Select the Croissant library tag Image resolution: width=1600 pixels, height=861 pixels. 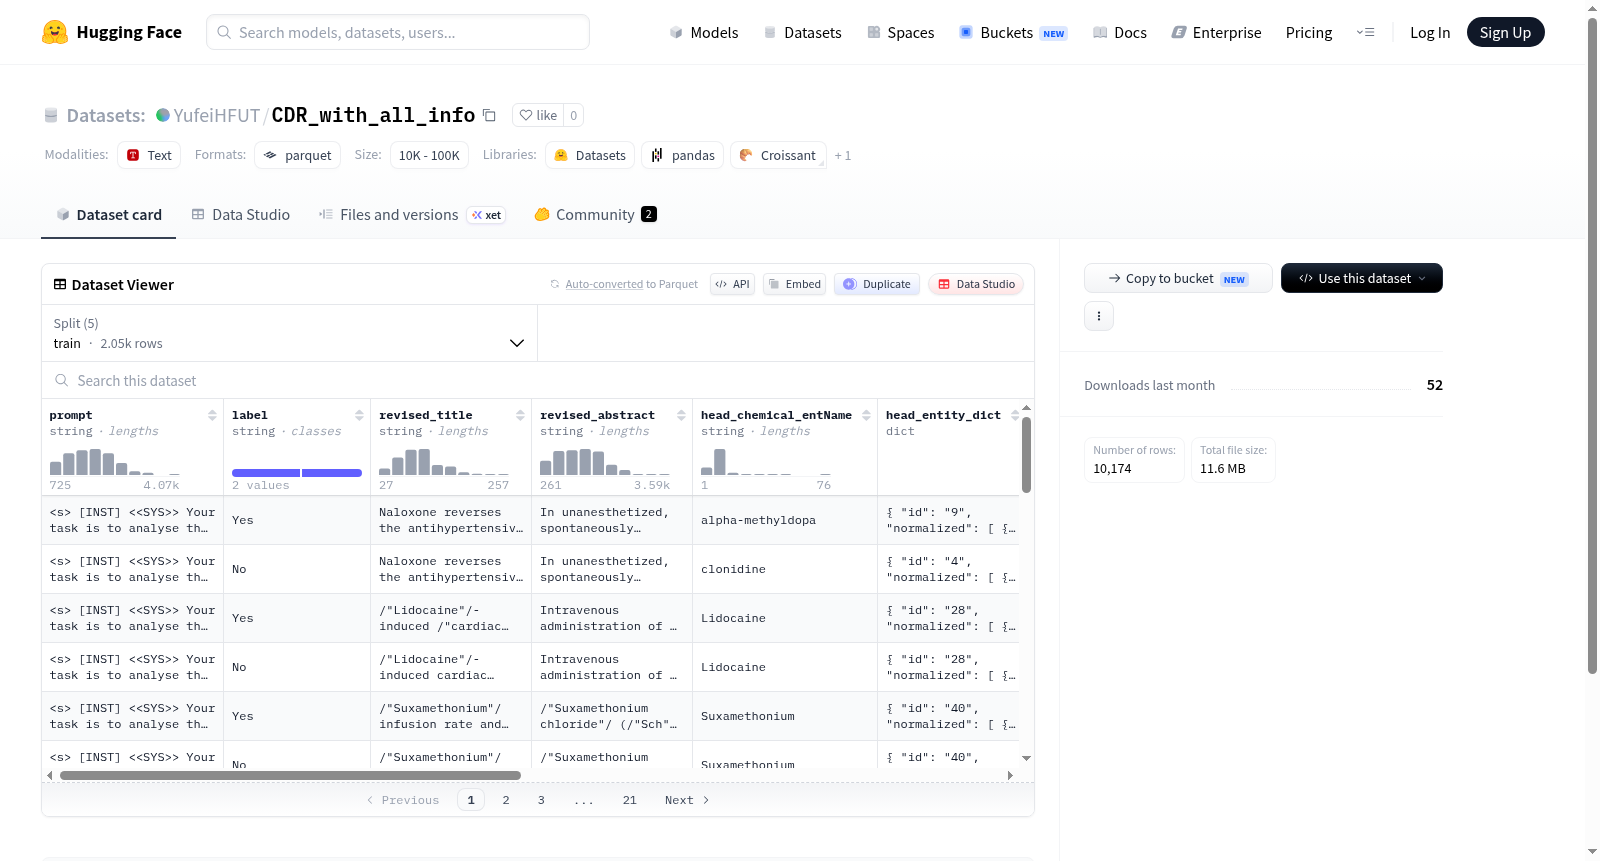tap(778, 155)
